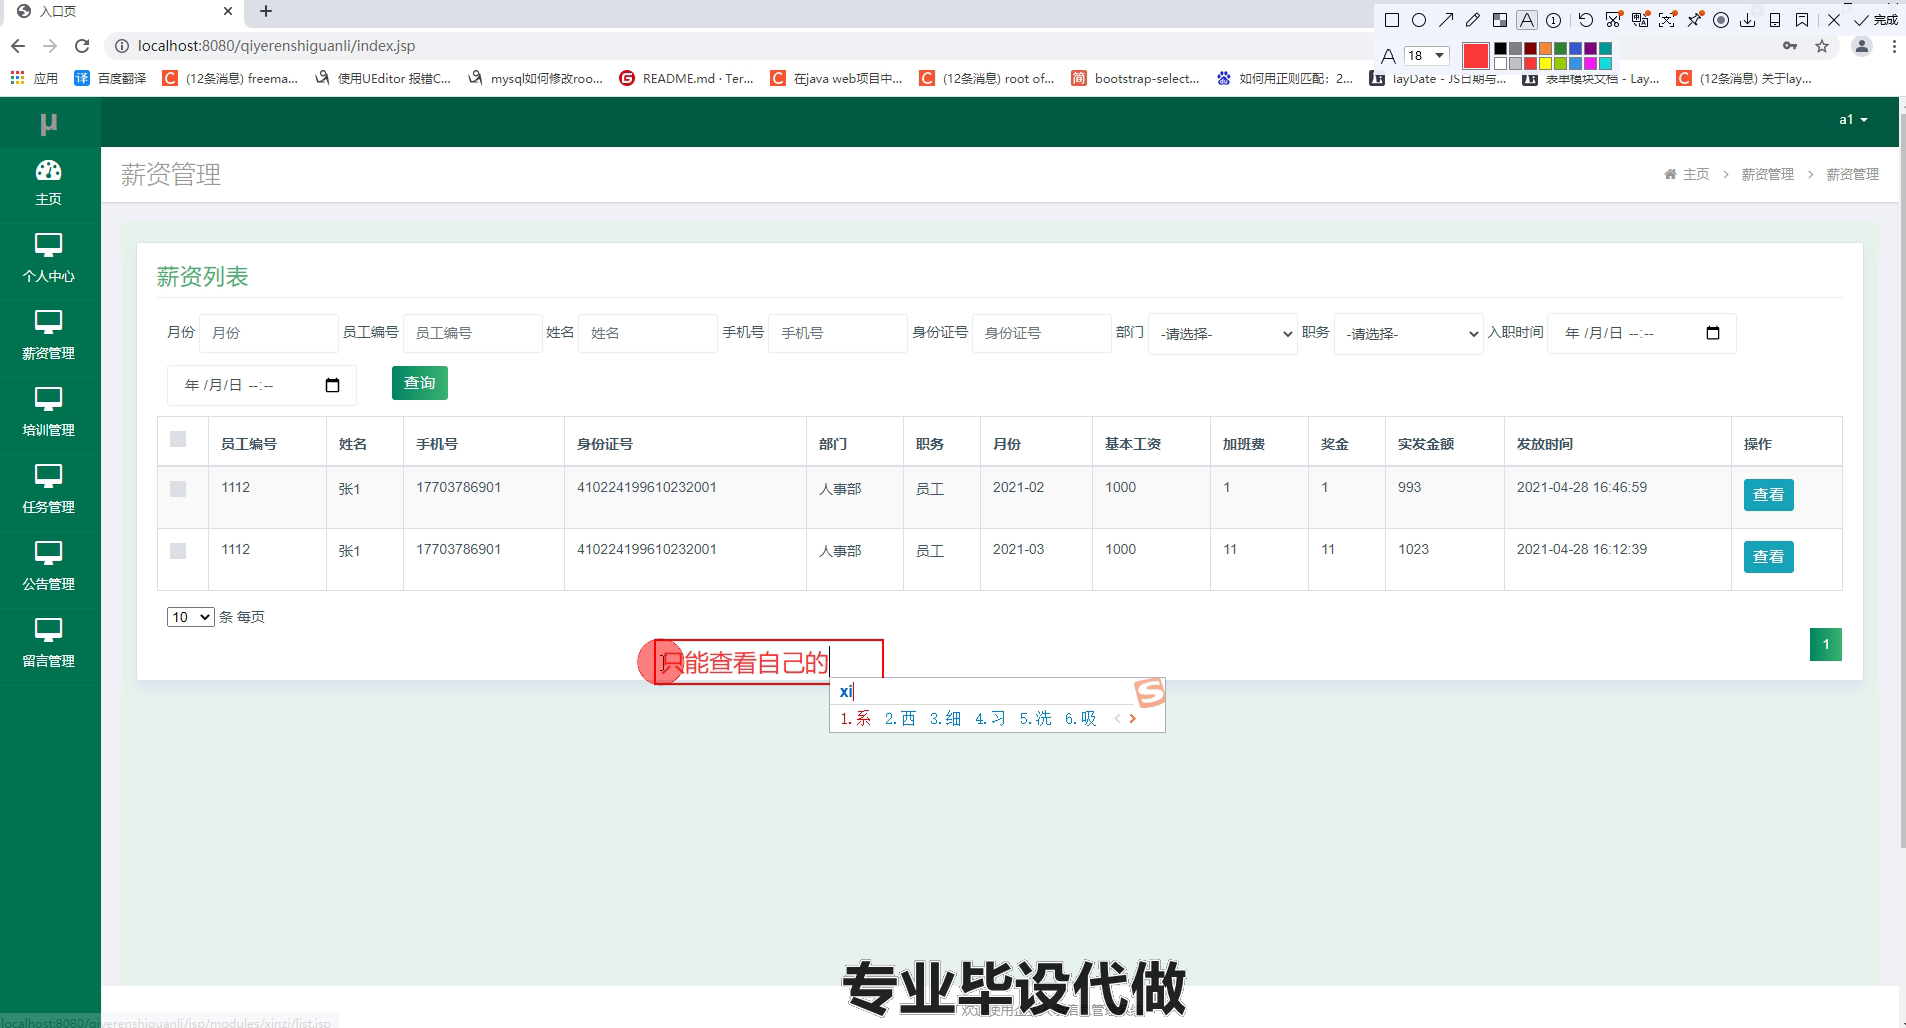The height and width of the screenshot is (1028, 1906).
Task: Click the 身份证号 search input field
Action: tap(1042, 333)
